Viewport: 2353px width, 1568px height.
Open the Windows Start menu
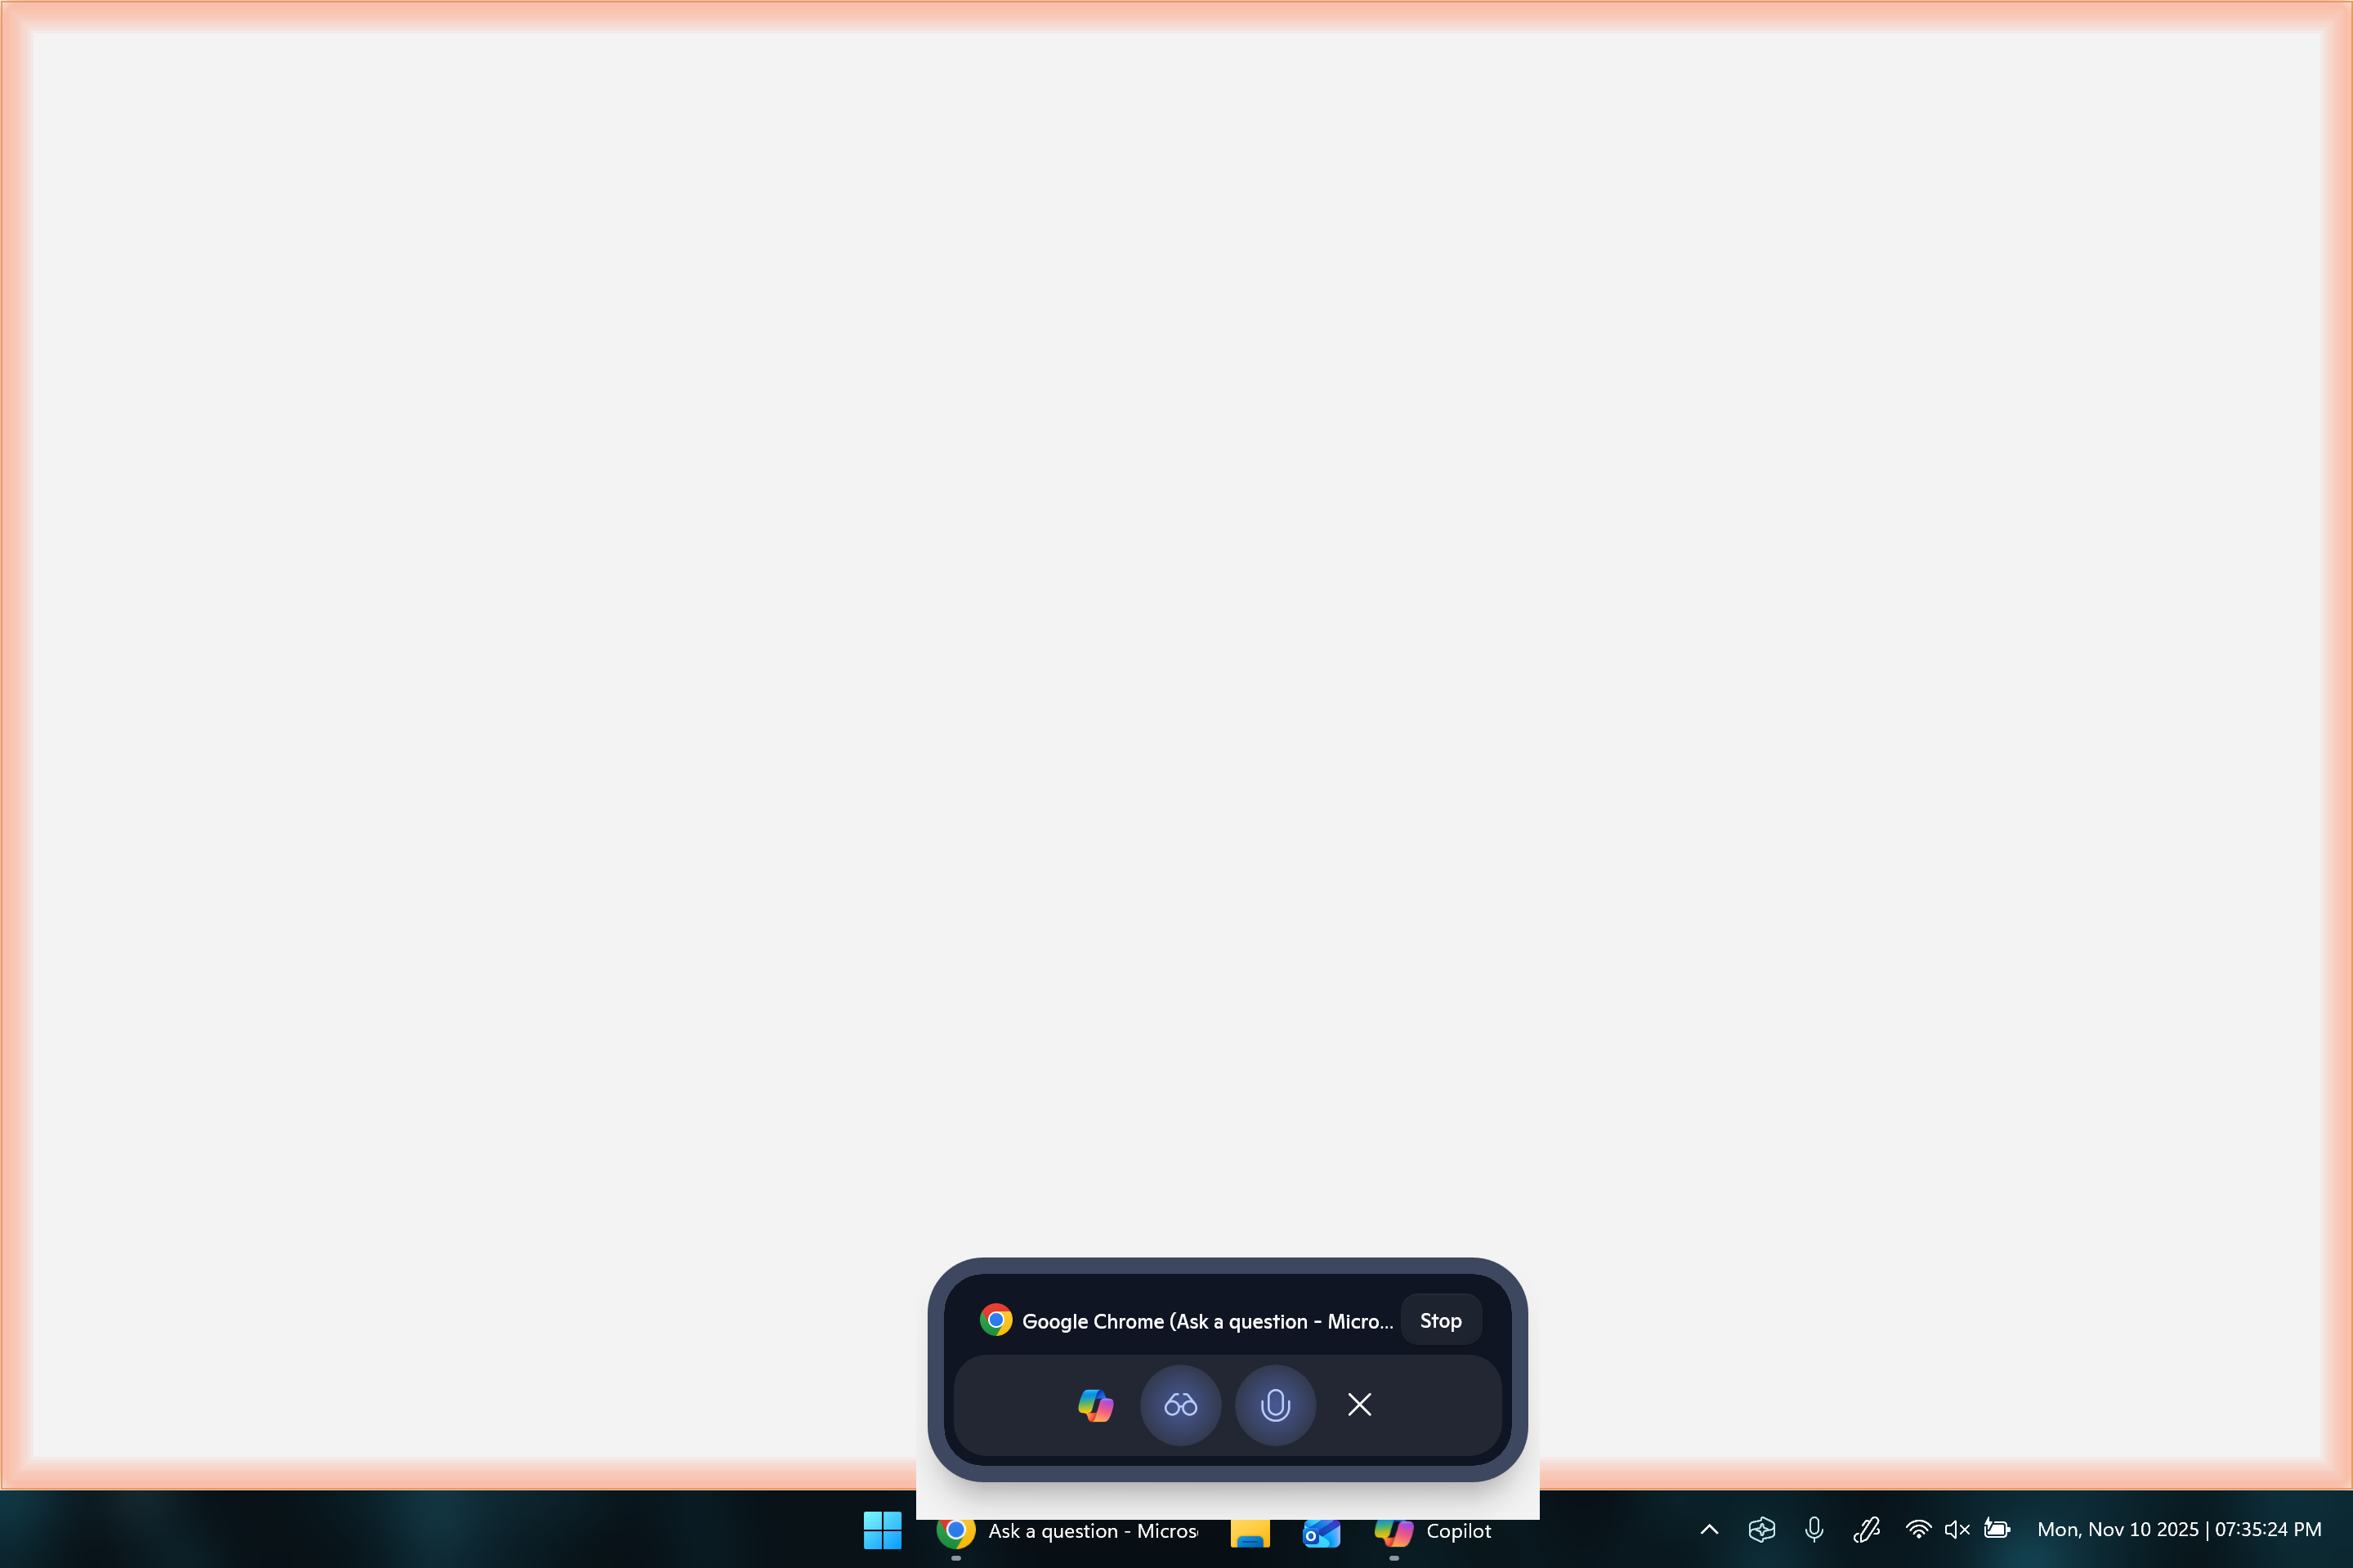point(882,1530)
